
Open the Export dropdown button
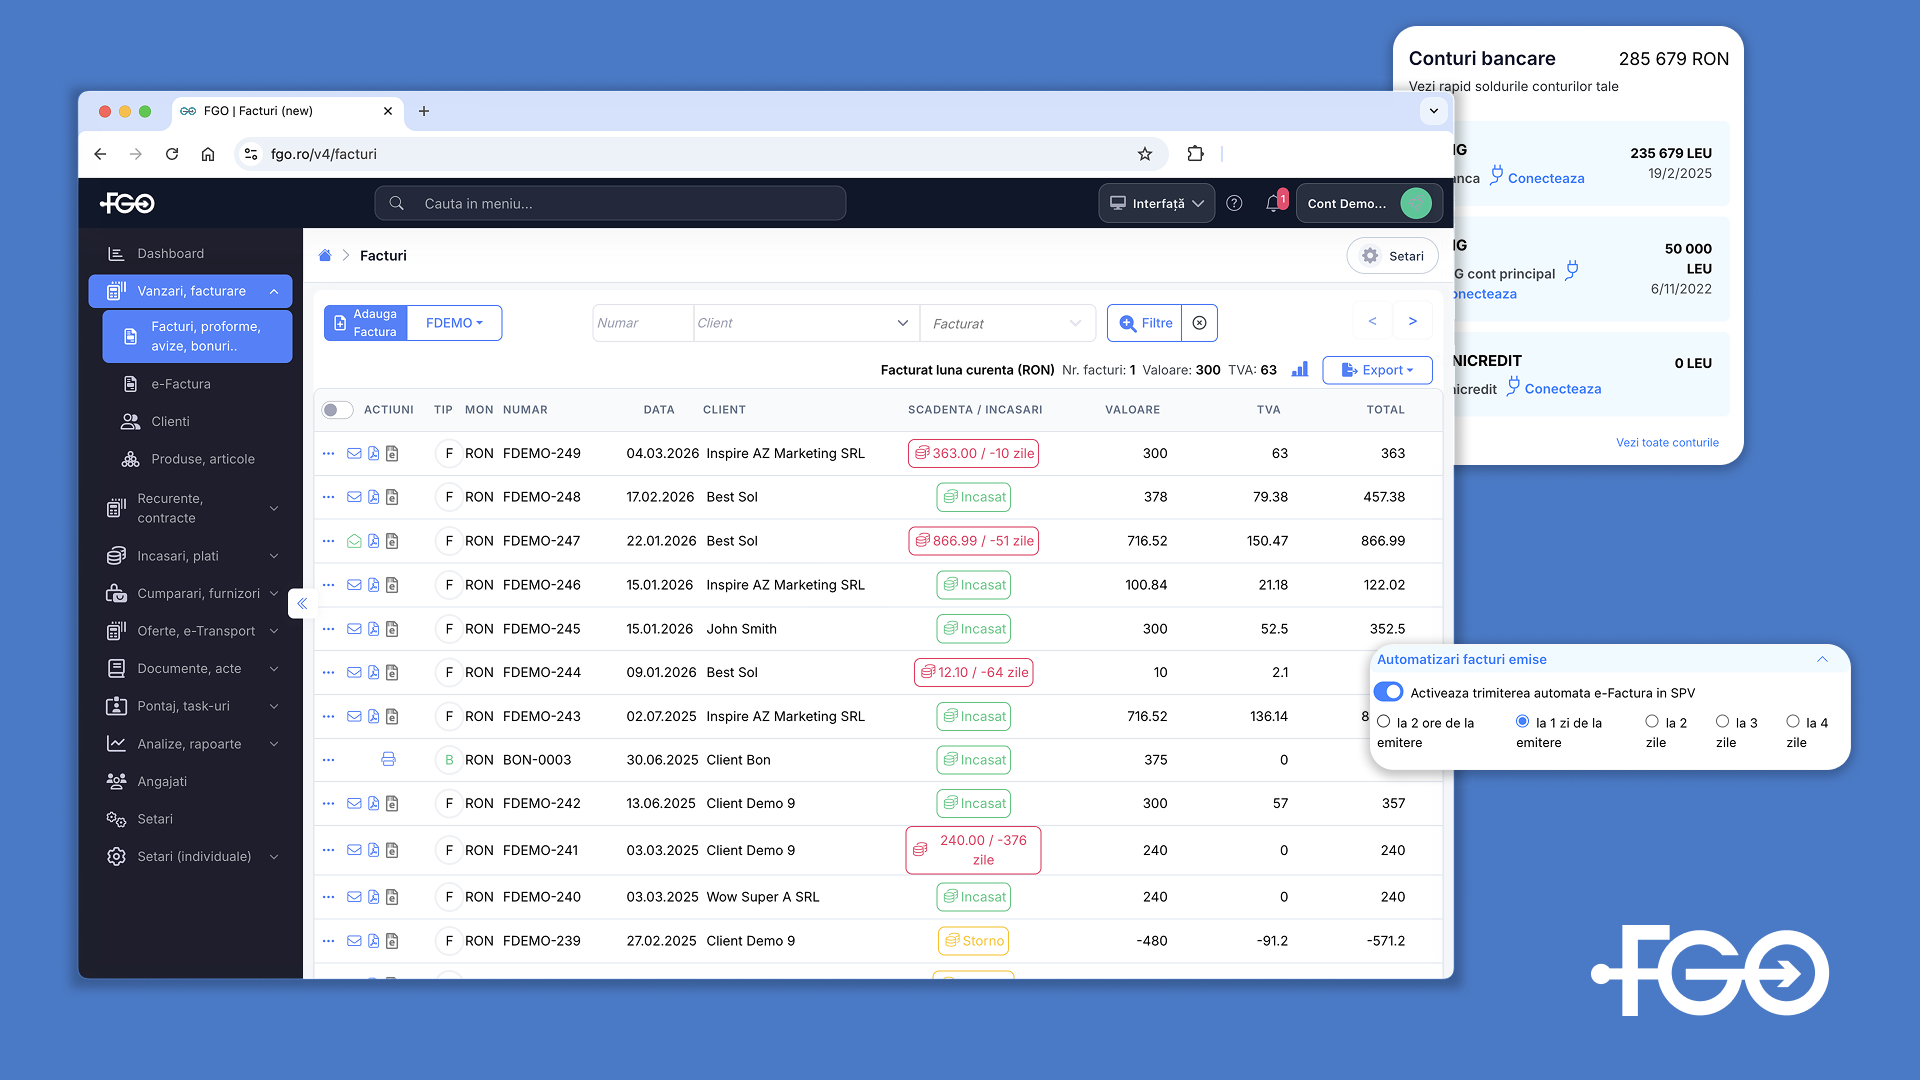click(1377, 370)
